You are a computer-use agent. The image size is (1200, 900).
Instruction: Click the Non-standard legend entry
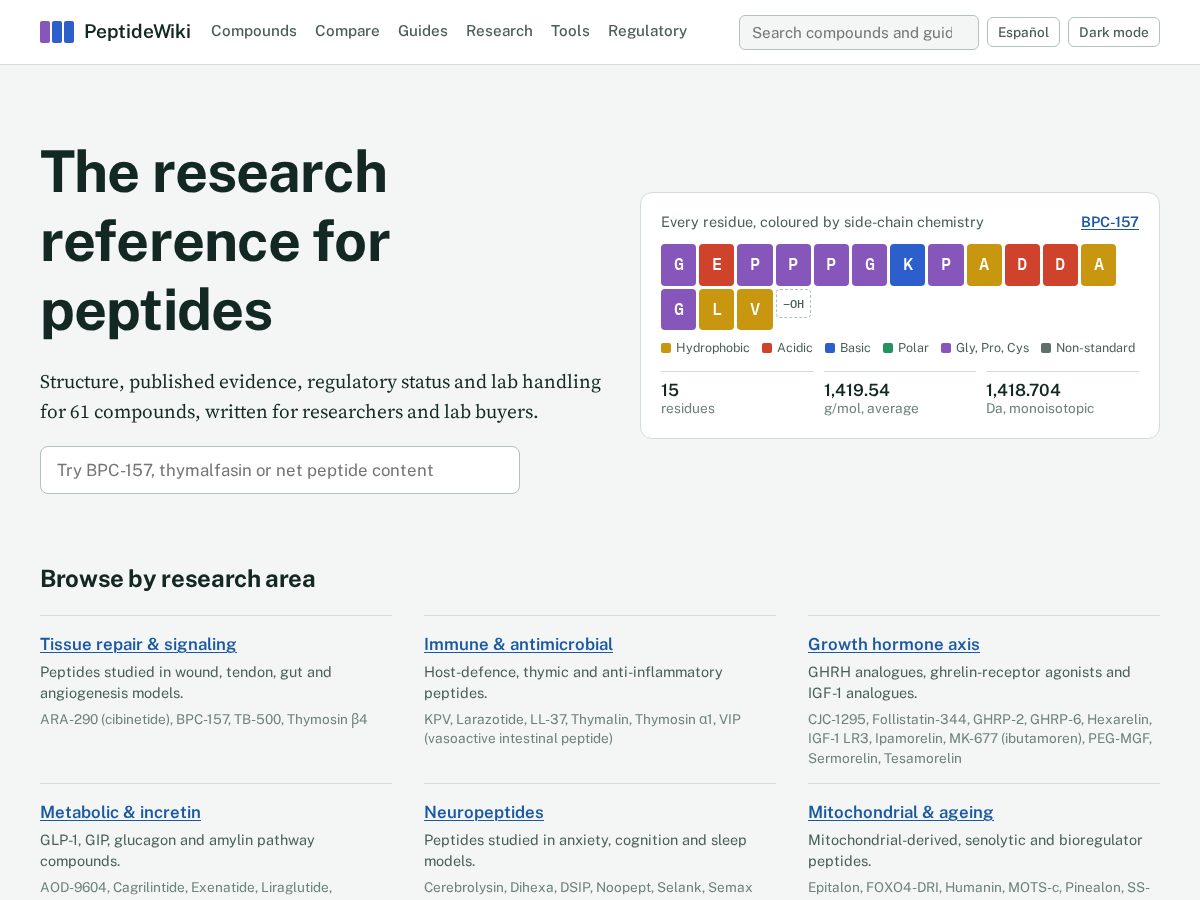(x=1088, y=348)
